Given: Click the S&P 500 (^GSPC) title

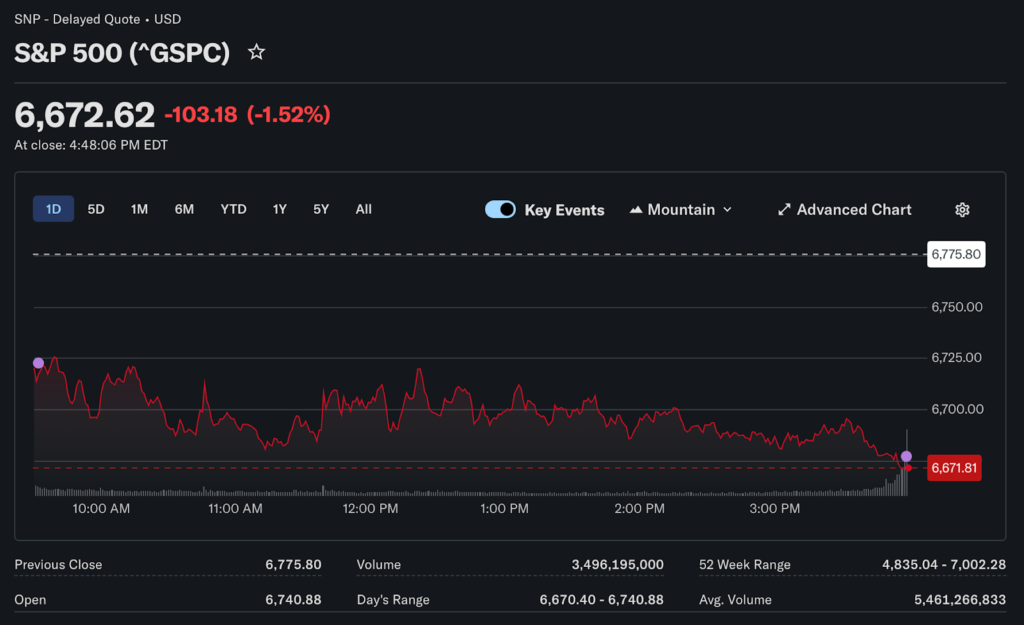Looking at the screenshot, I should [x=122, y=53].
